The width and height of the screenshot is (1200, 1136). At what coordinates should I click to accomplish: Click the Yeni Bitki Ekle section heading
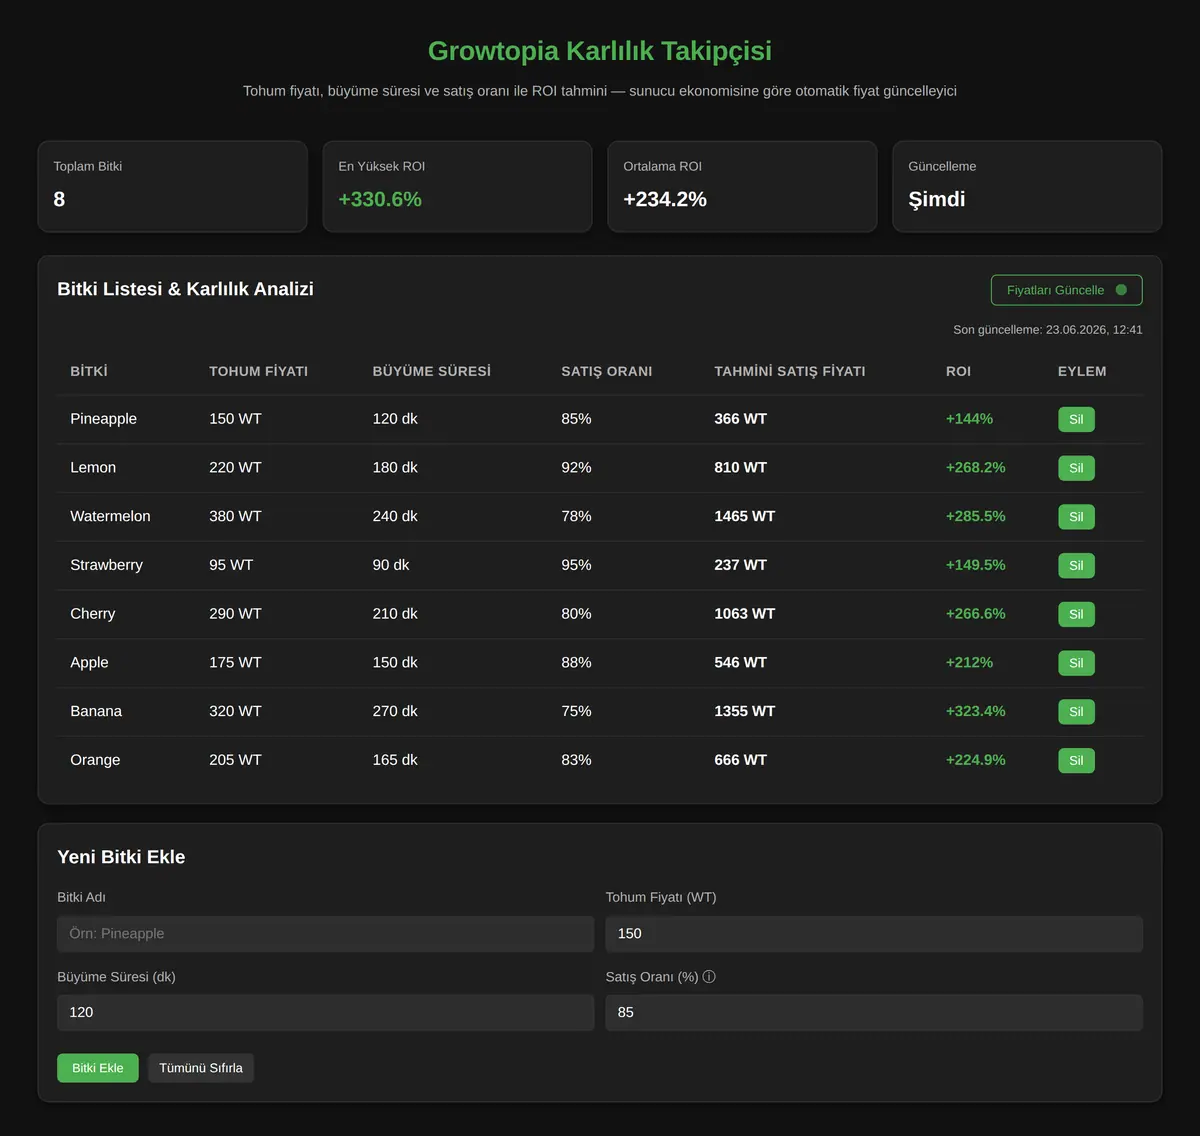121,857
